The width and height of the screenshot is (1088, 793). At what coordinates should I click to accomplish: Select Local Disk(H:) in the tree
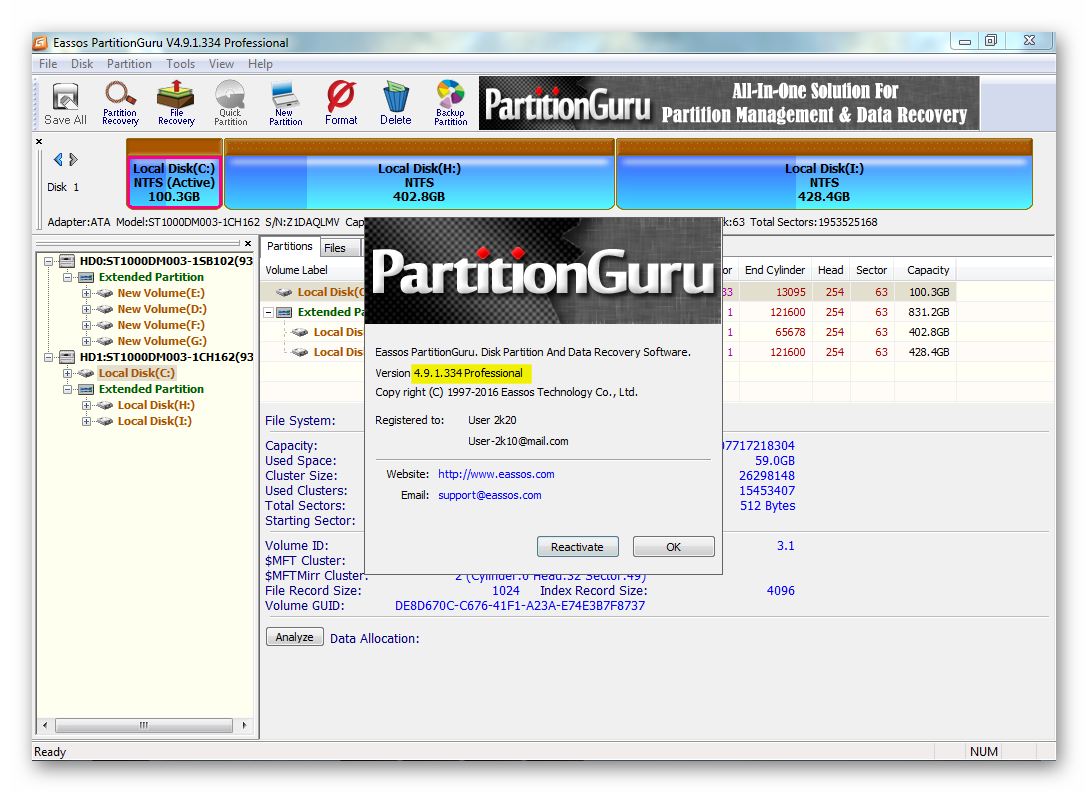coord(156,404)
